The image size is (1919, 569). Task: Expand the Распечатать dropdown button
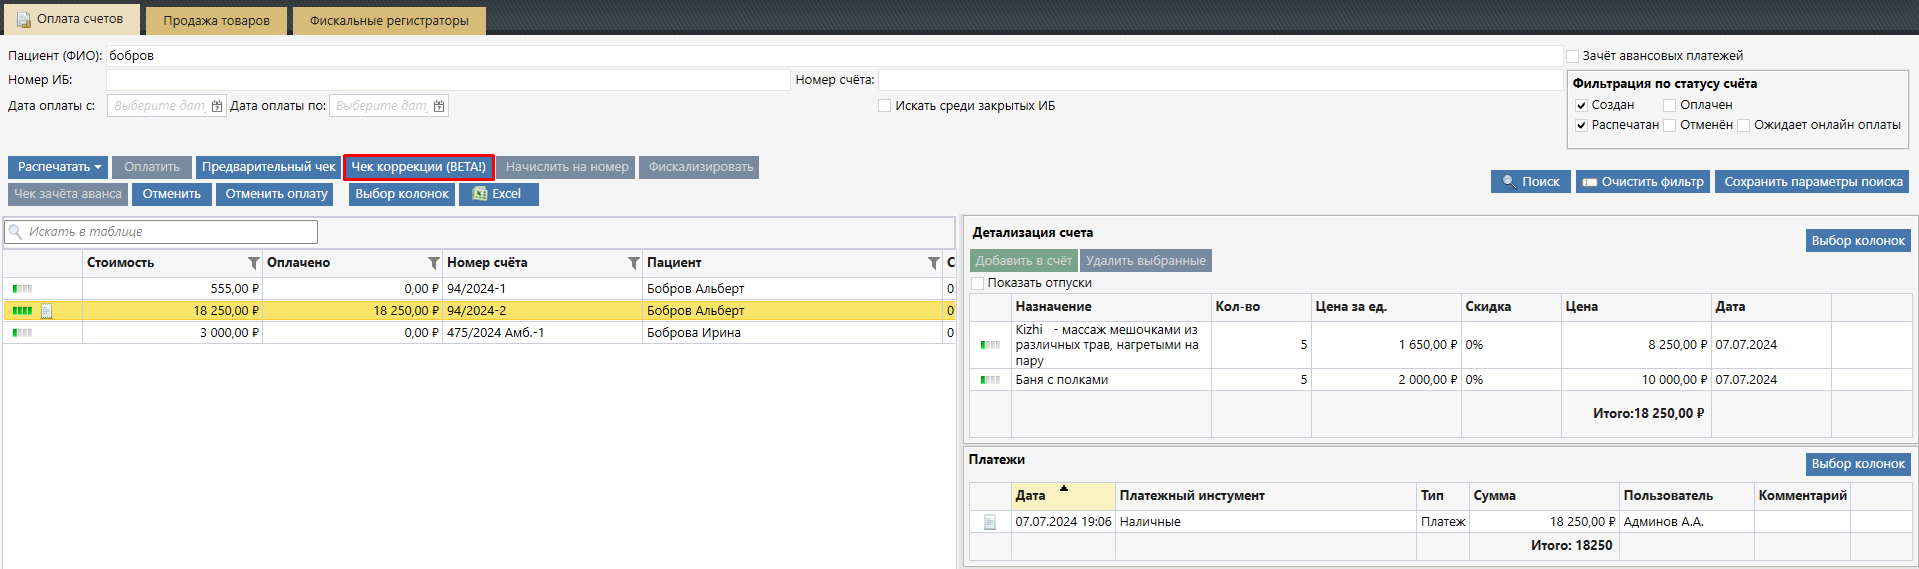coord(58,167)
